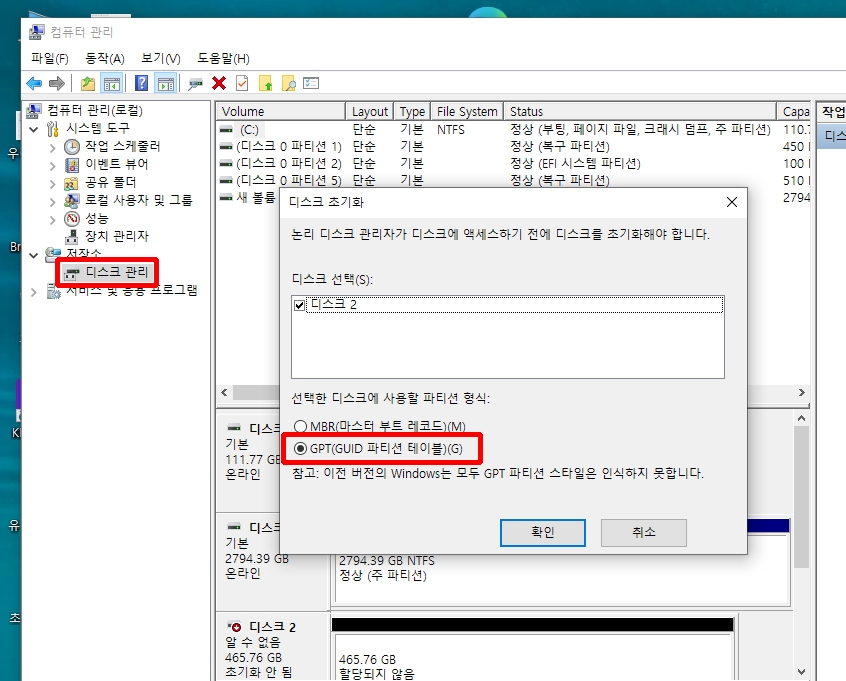Click the Task Scheduler clock icon

pos(72,146)
